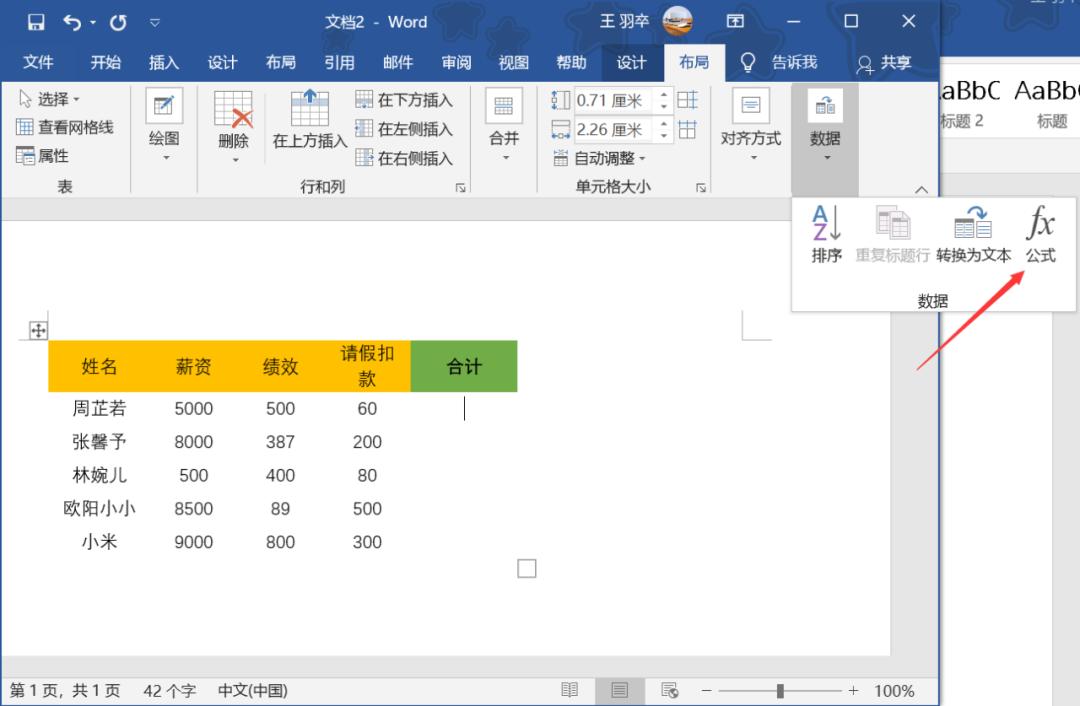Viewport: 1080px width, 706px height.
Task: Collapse the ribbon with the chevron
Action: click(x=921, y=189)
